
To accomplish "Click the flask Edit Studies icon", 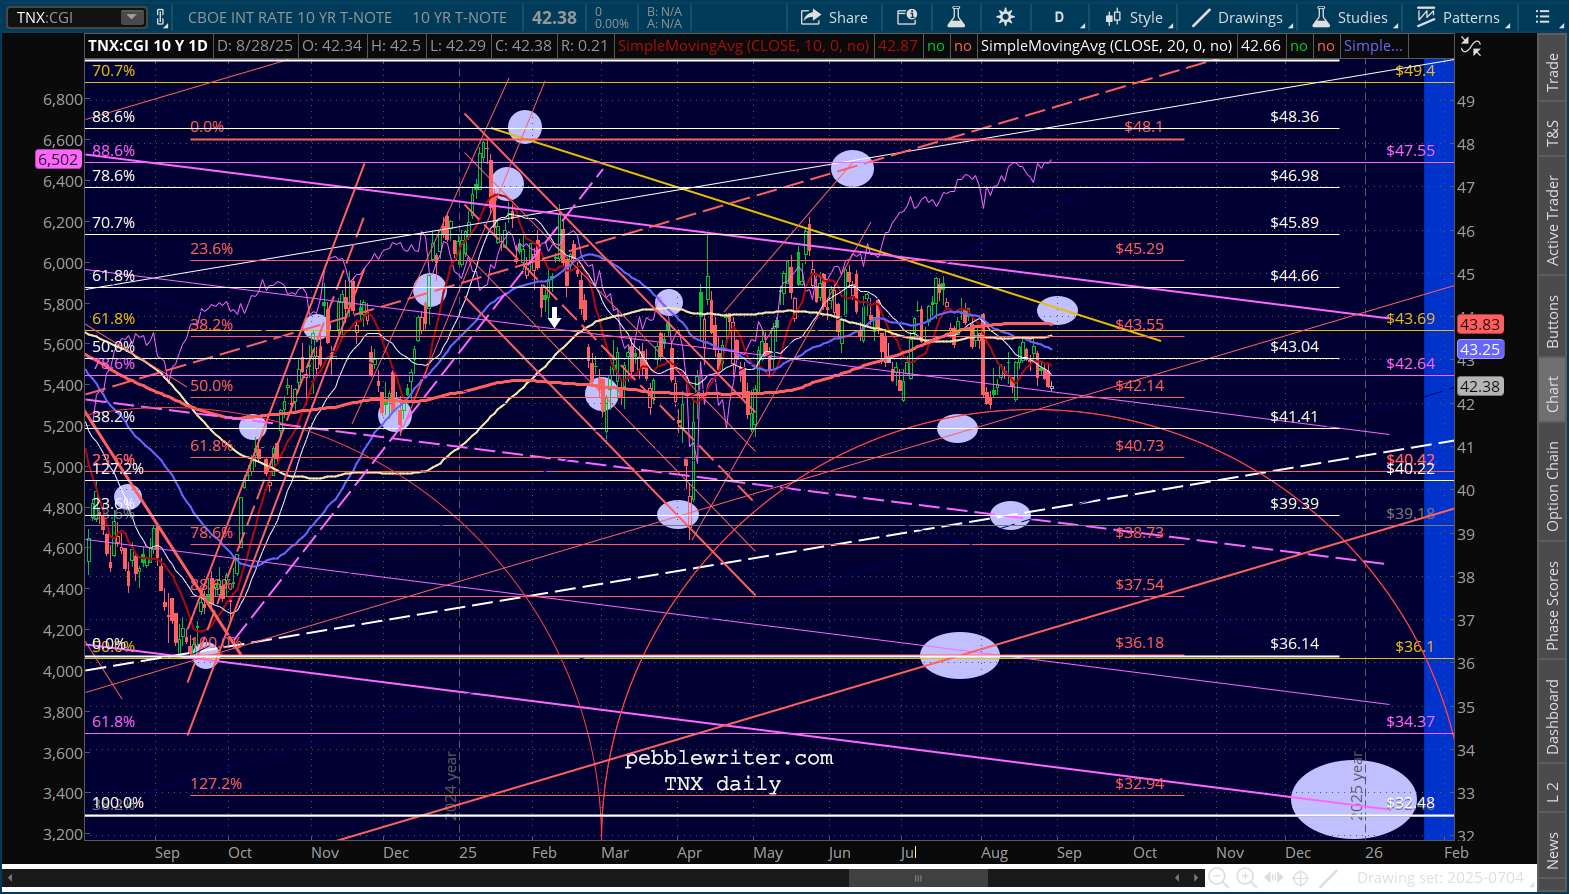I will (956, 17).
